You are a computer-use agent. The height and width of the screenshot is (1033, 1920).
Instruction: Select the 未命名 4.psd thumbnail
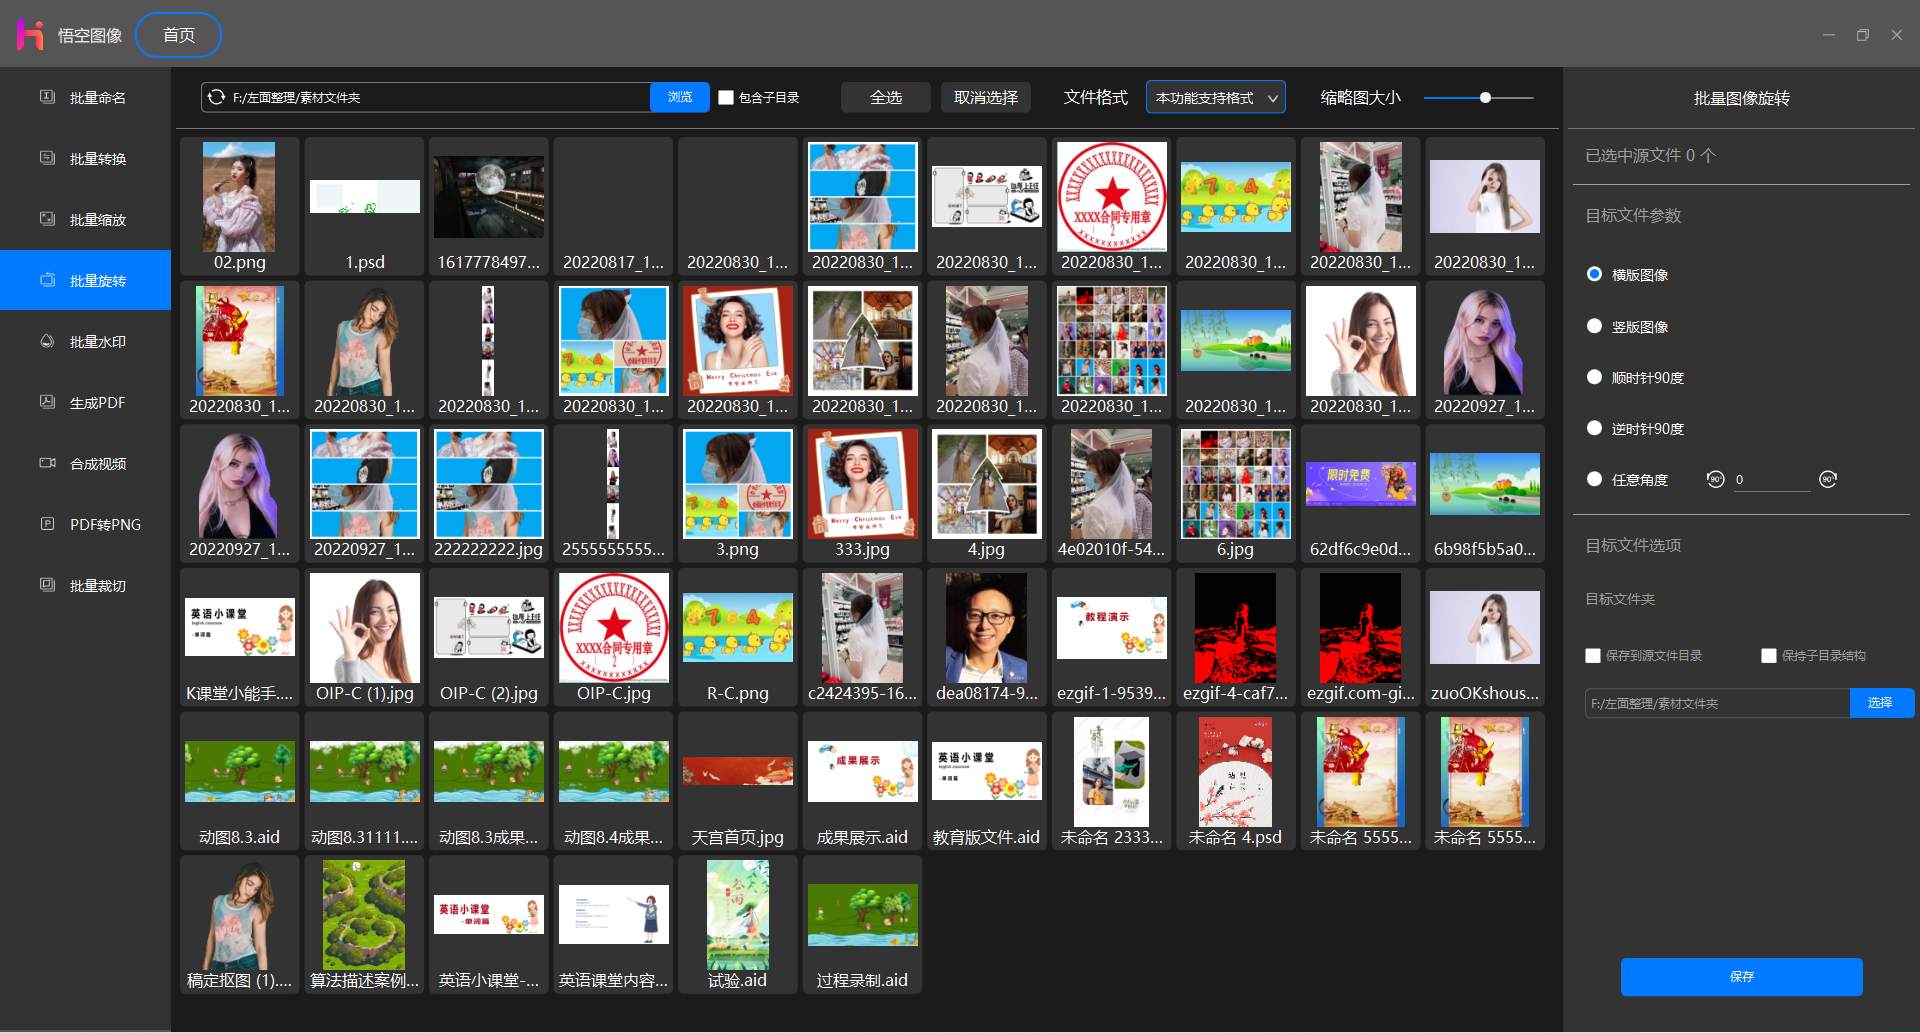(1235, 781)
